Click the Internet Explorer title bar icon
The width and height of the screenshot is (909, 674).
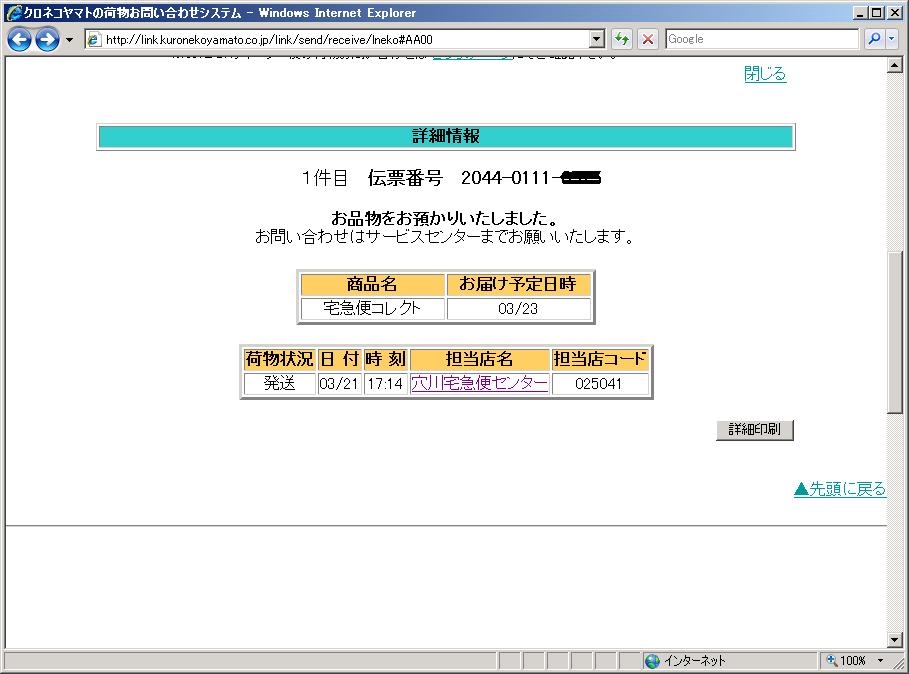(x=13, y=12)
